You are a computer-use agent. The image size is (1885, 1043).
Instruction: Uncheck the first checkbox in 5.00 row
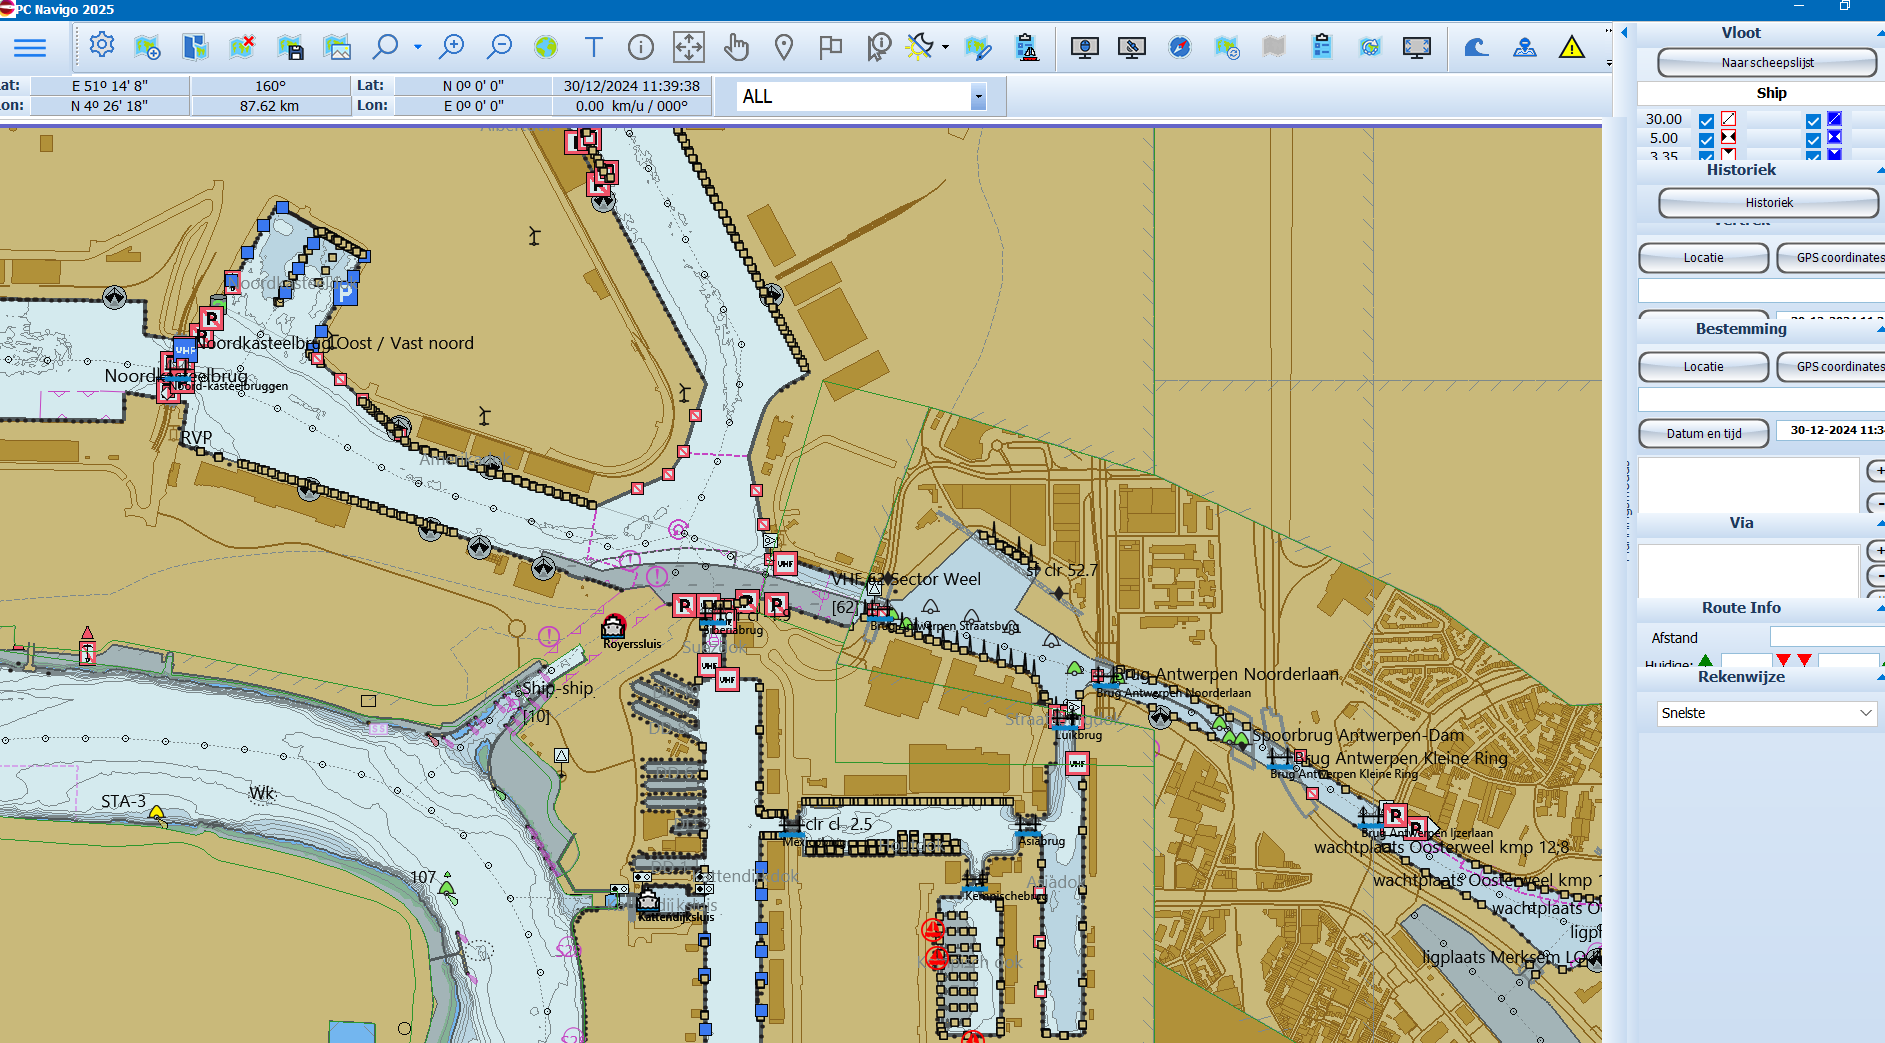[x=1706, y=139]
